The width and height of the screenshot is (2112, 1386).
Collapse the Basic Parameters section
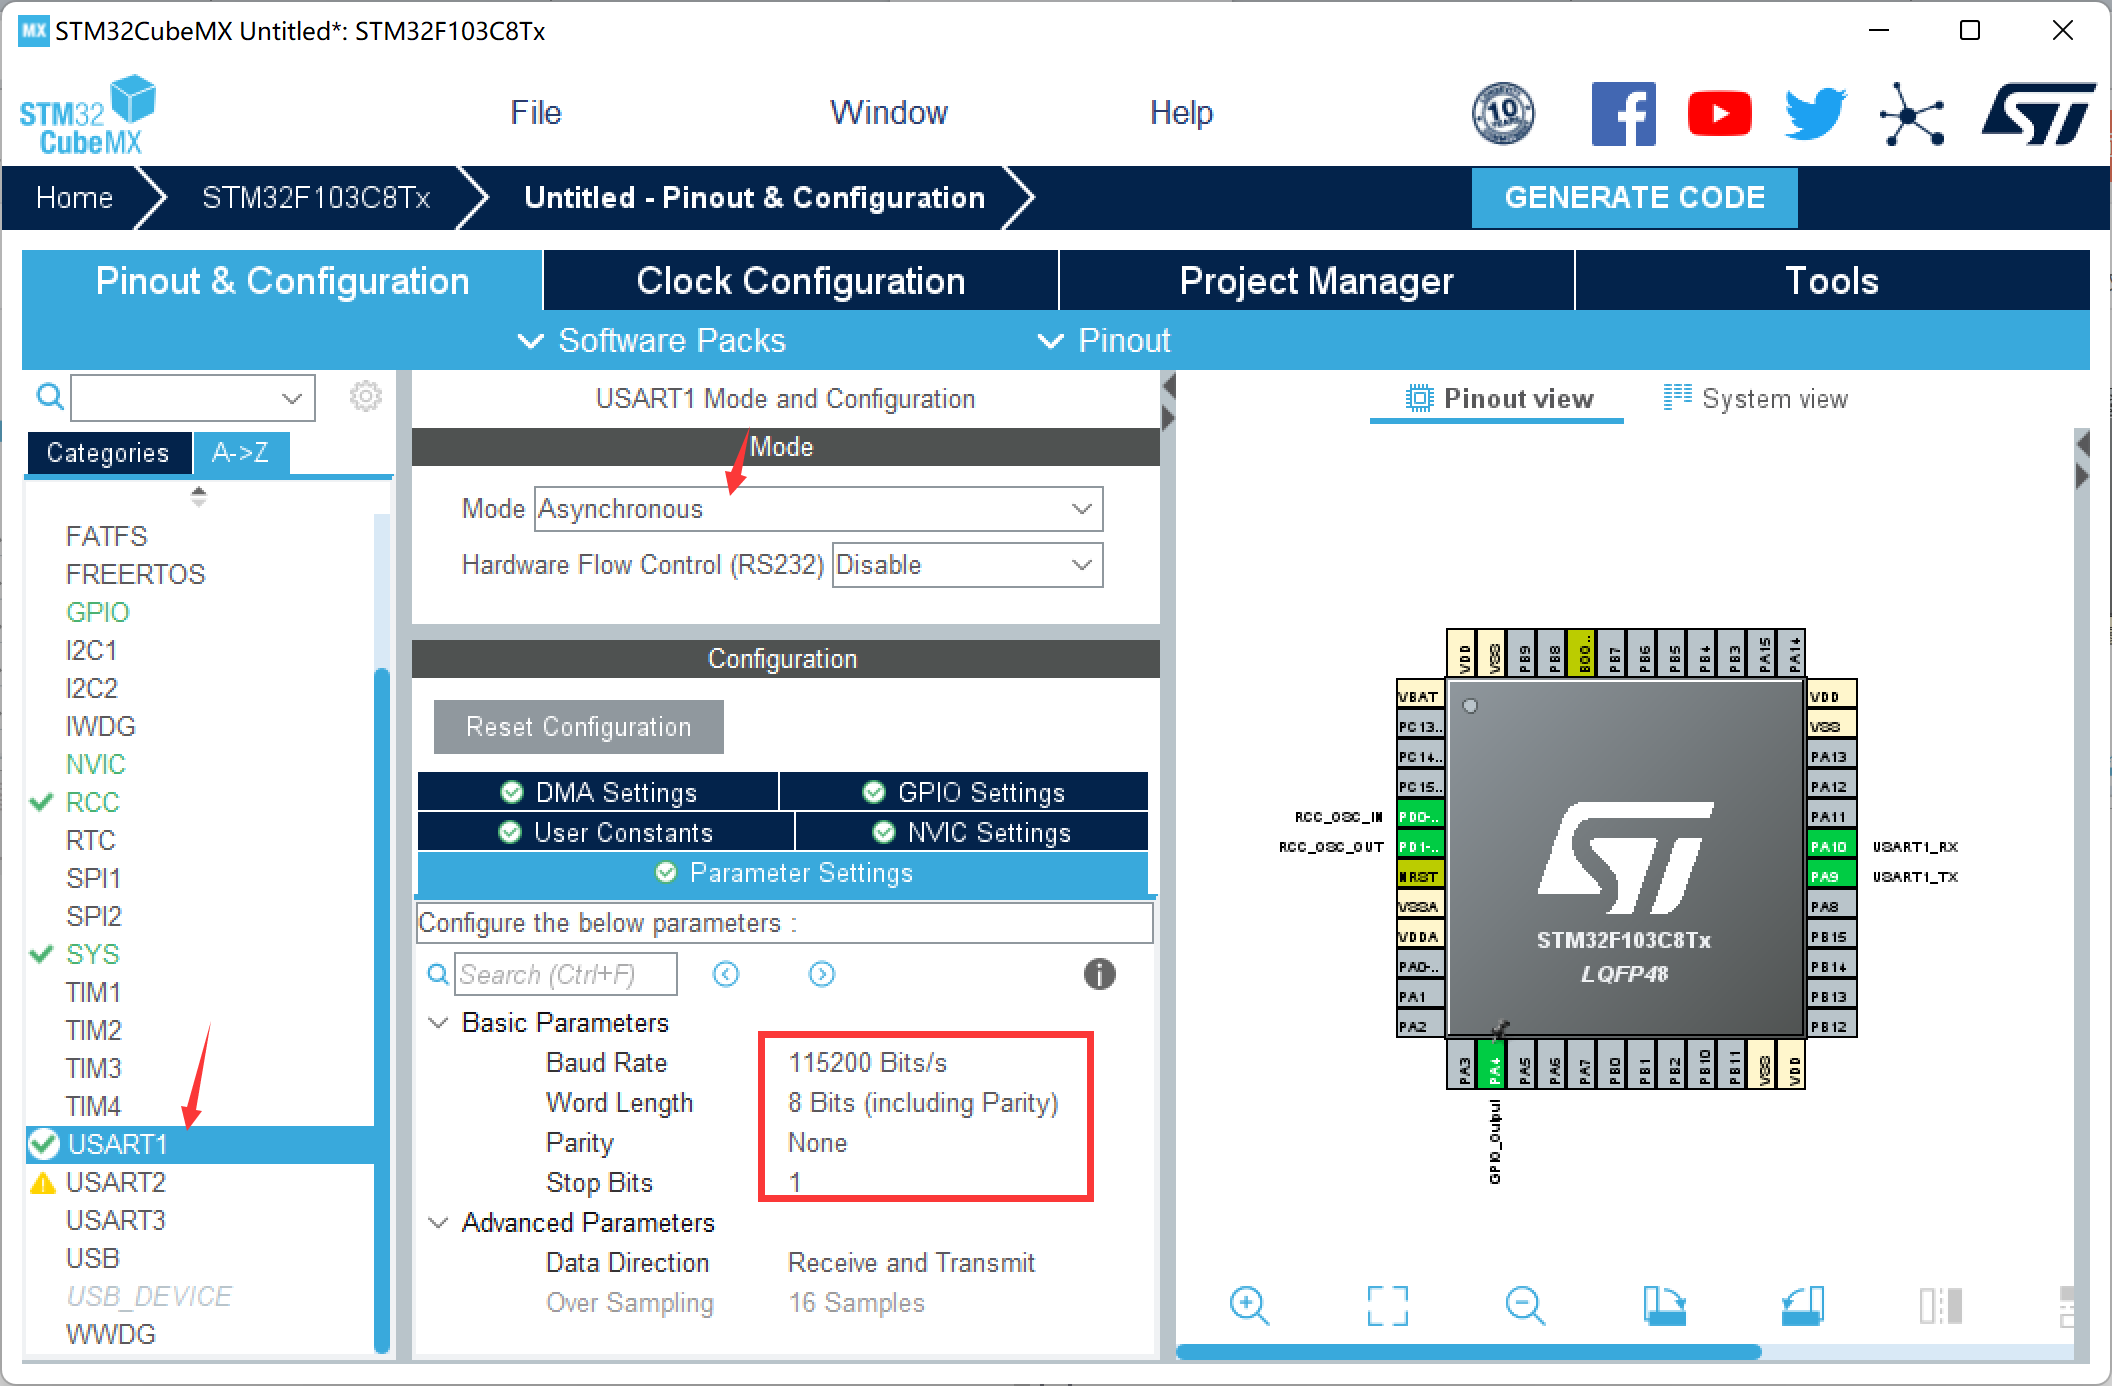[x=438, y=1023]
